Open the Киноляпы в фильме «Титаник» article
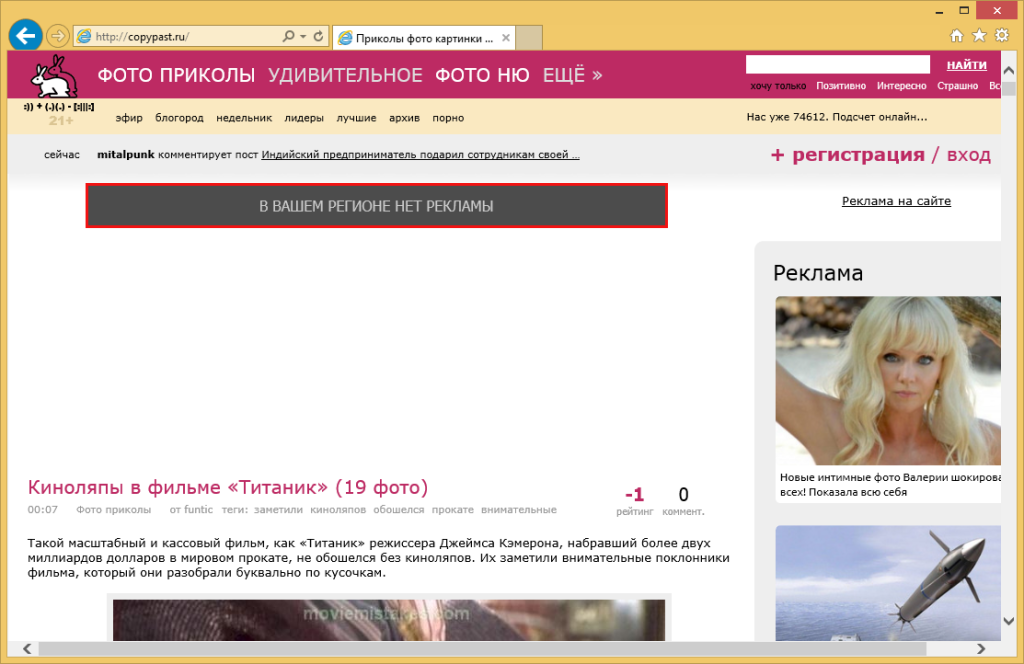1024x664 pixels. point(228,488)
